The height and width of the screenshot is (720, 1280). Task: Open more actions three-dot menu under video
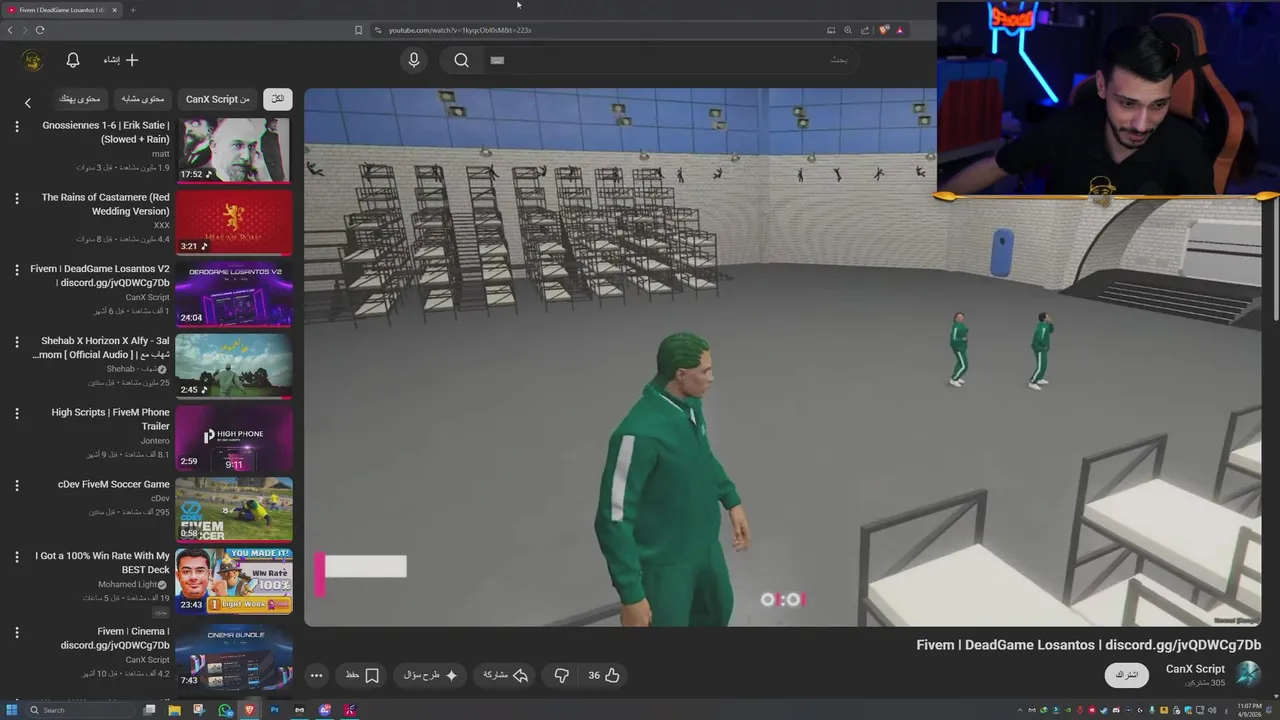coord(316,675)
